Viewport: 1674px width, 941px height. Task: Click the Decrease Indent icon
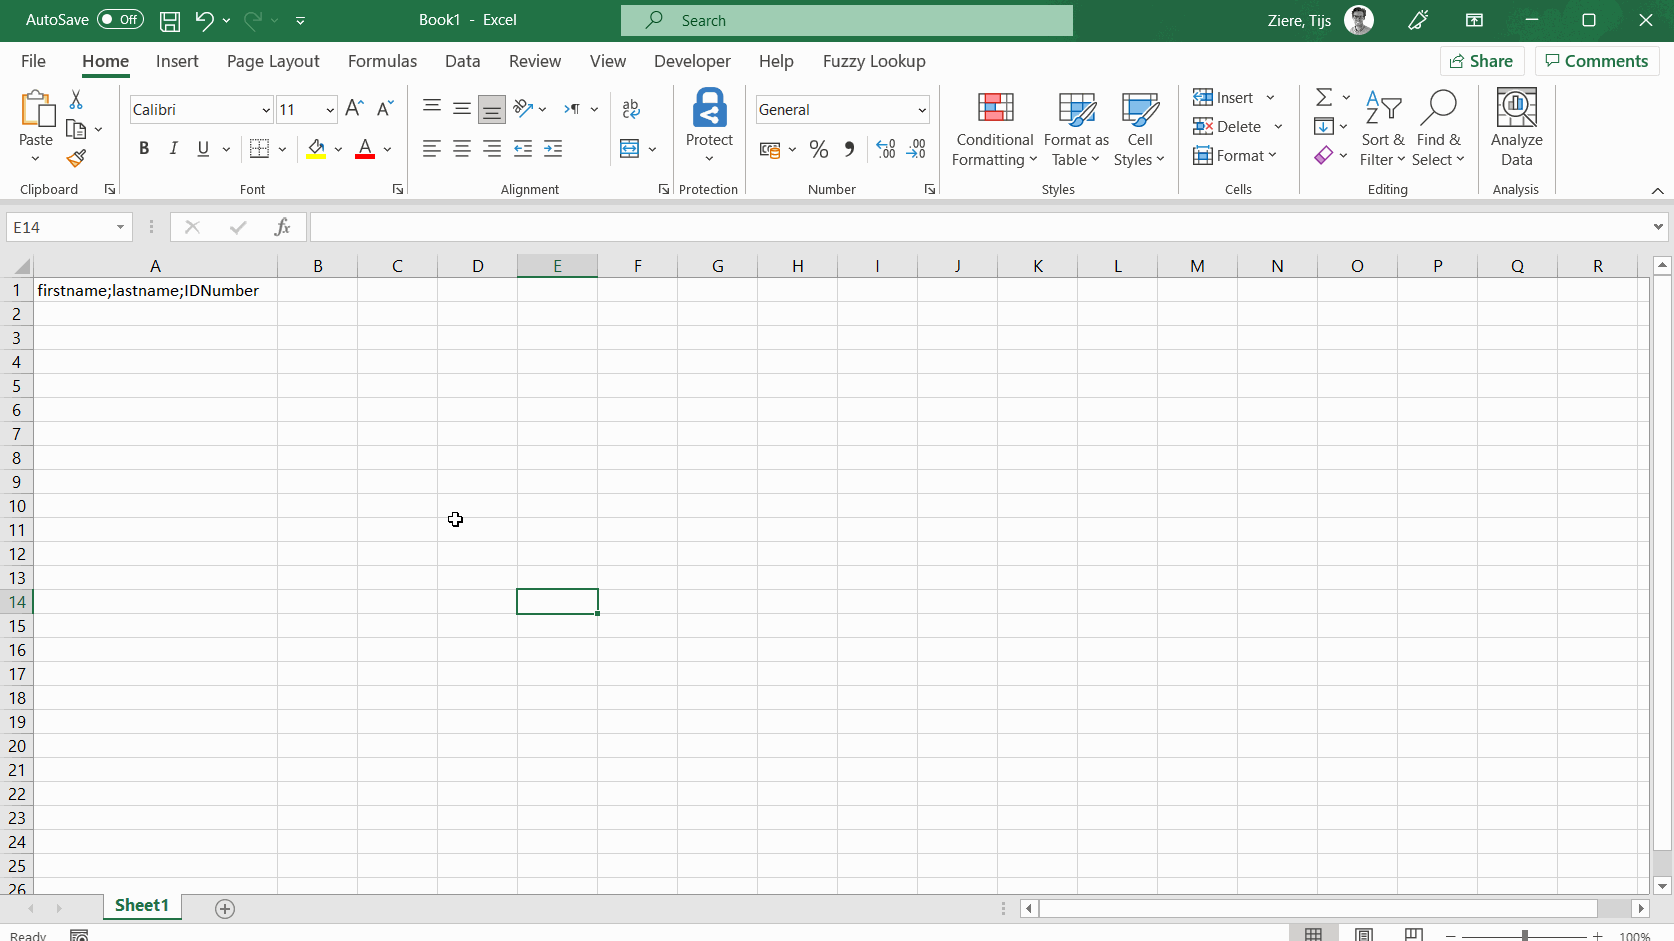point(523,149)
